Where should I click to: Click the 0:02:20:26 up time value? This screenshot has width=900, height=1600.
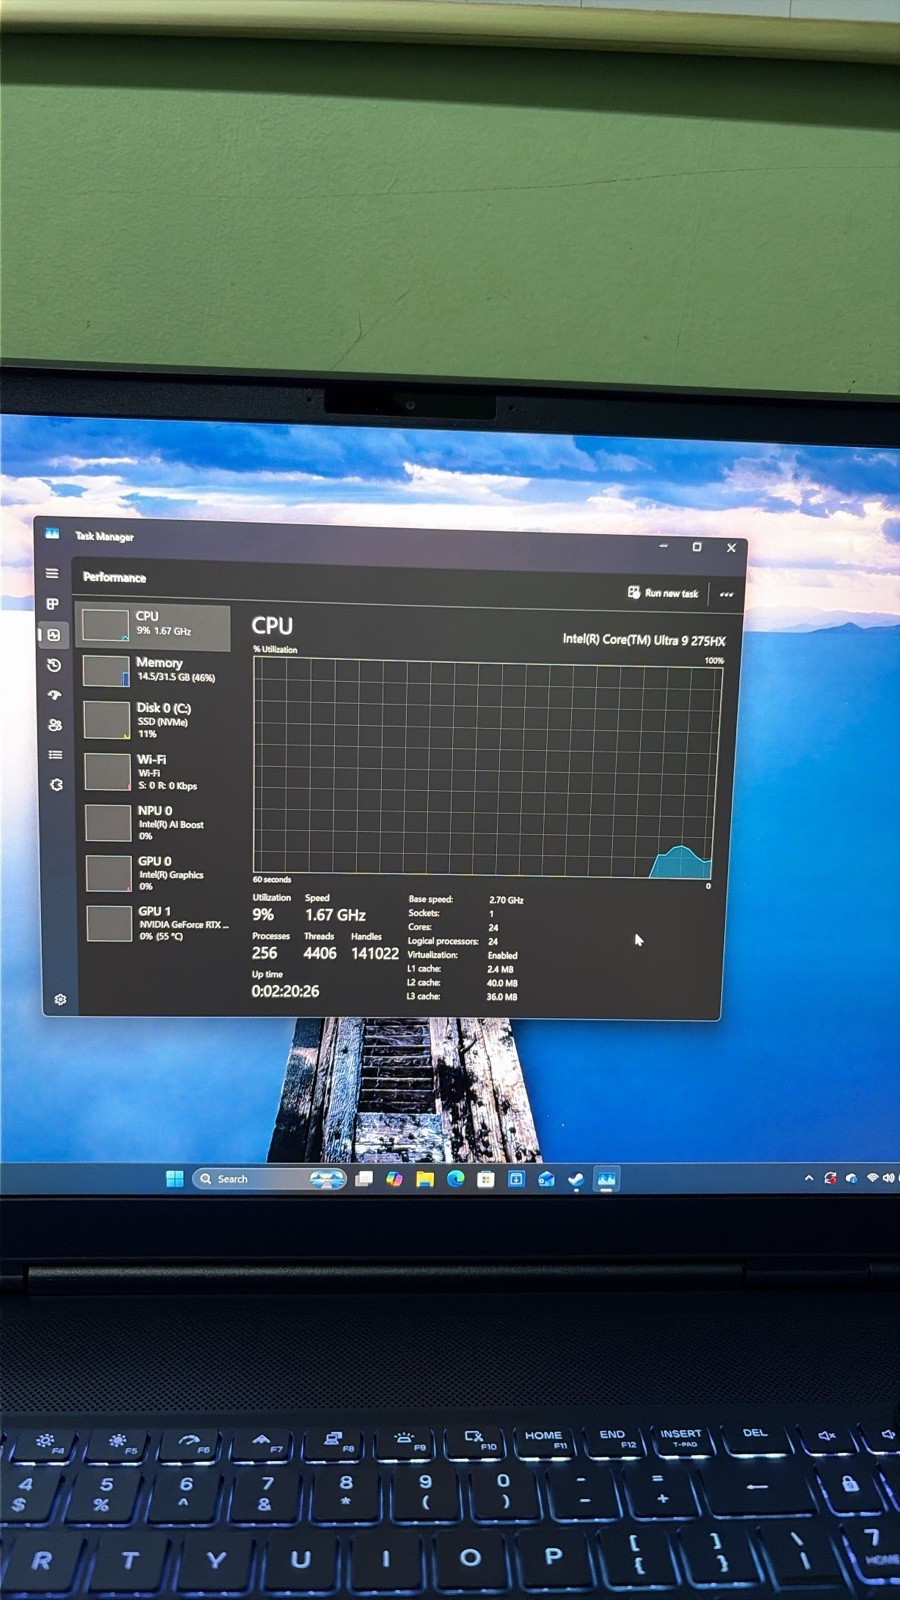coord(285,991)
